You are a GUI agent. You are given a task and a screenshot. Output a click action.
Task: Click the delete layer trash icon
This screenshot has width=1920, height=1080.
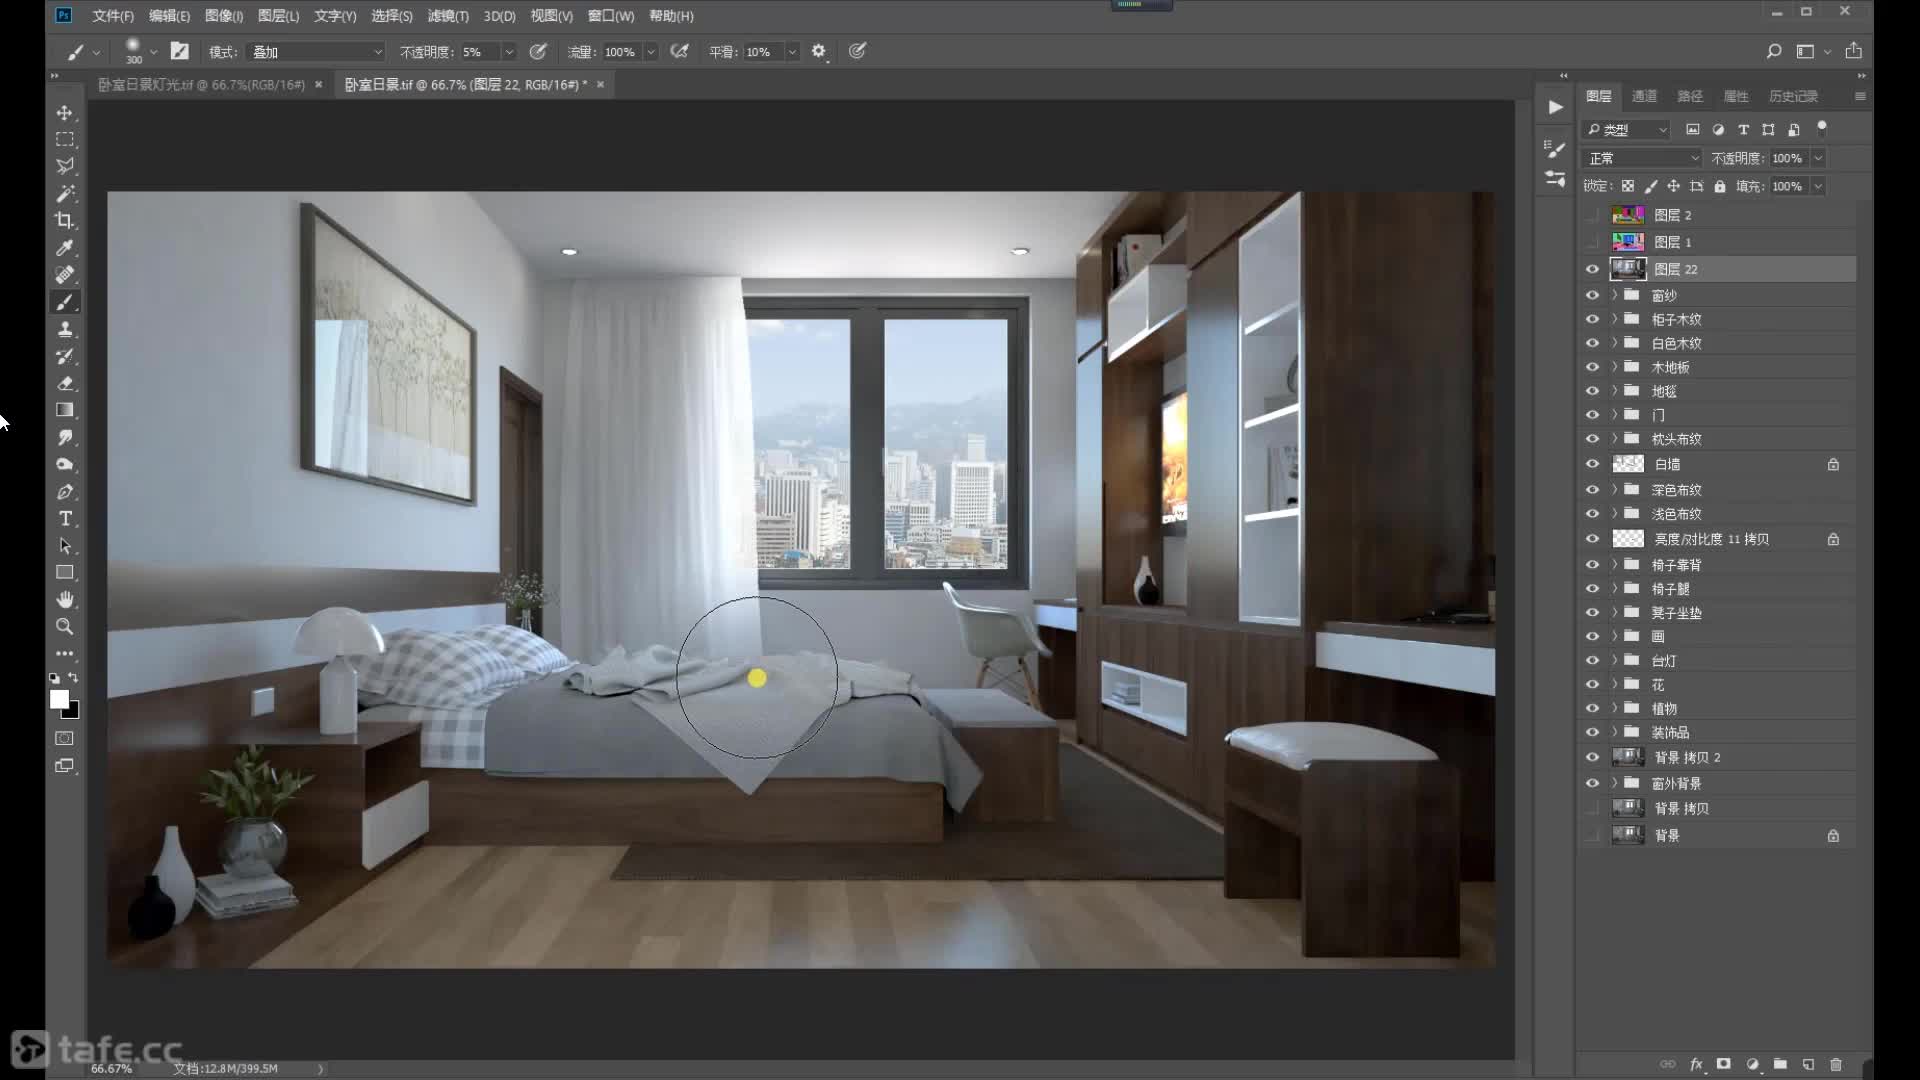point(1836,1064)
